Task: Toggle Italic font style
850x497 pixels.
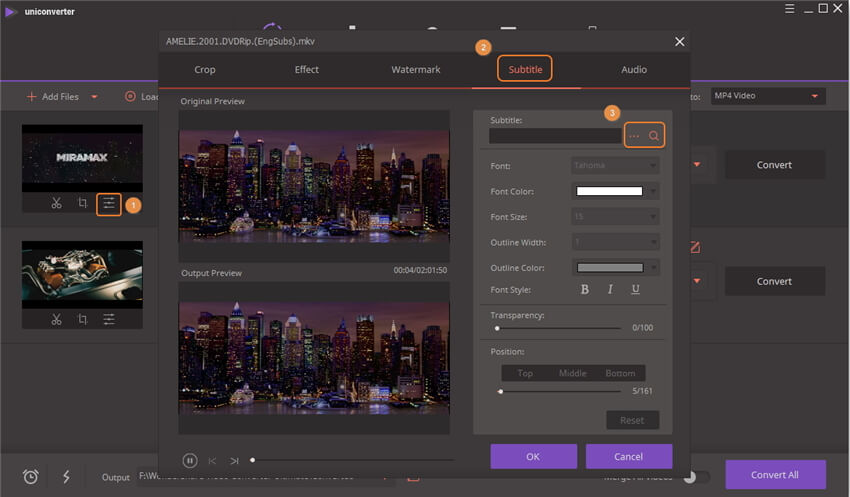Action: pyautogui.click(x=610, y=289)
